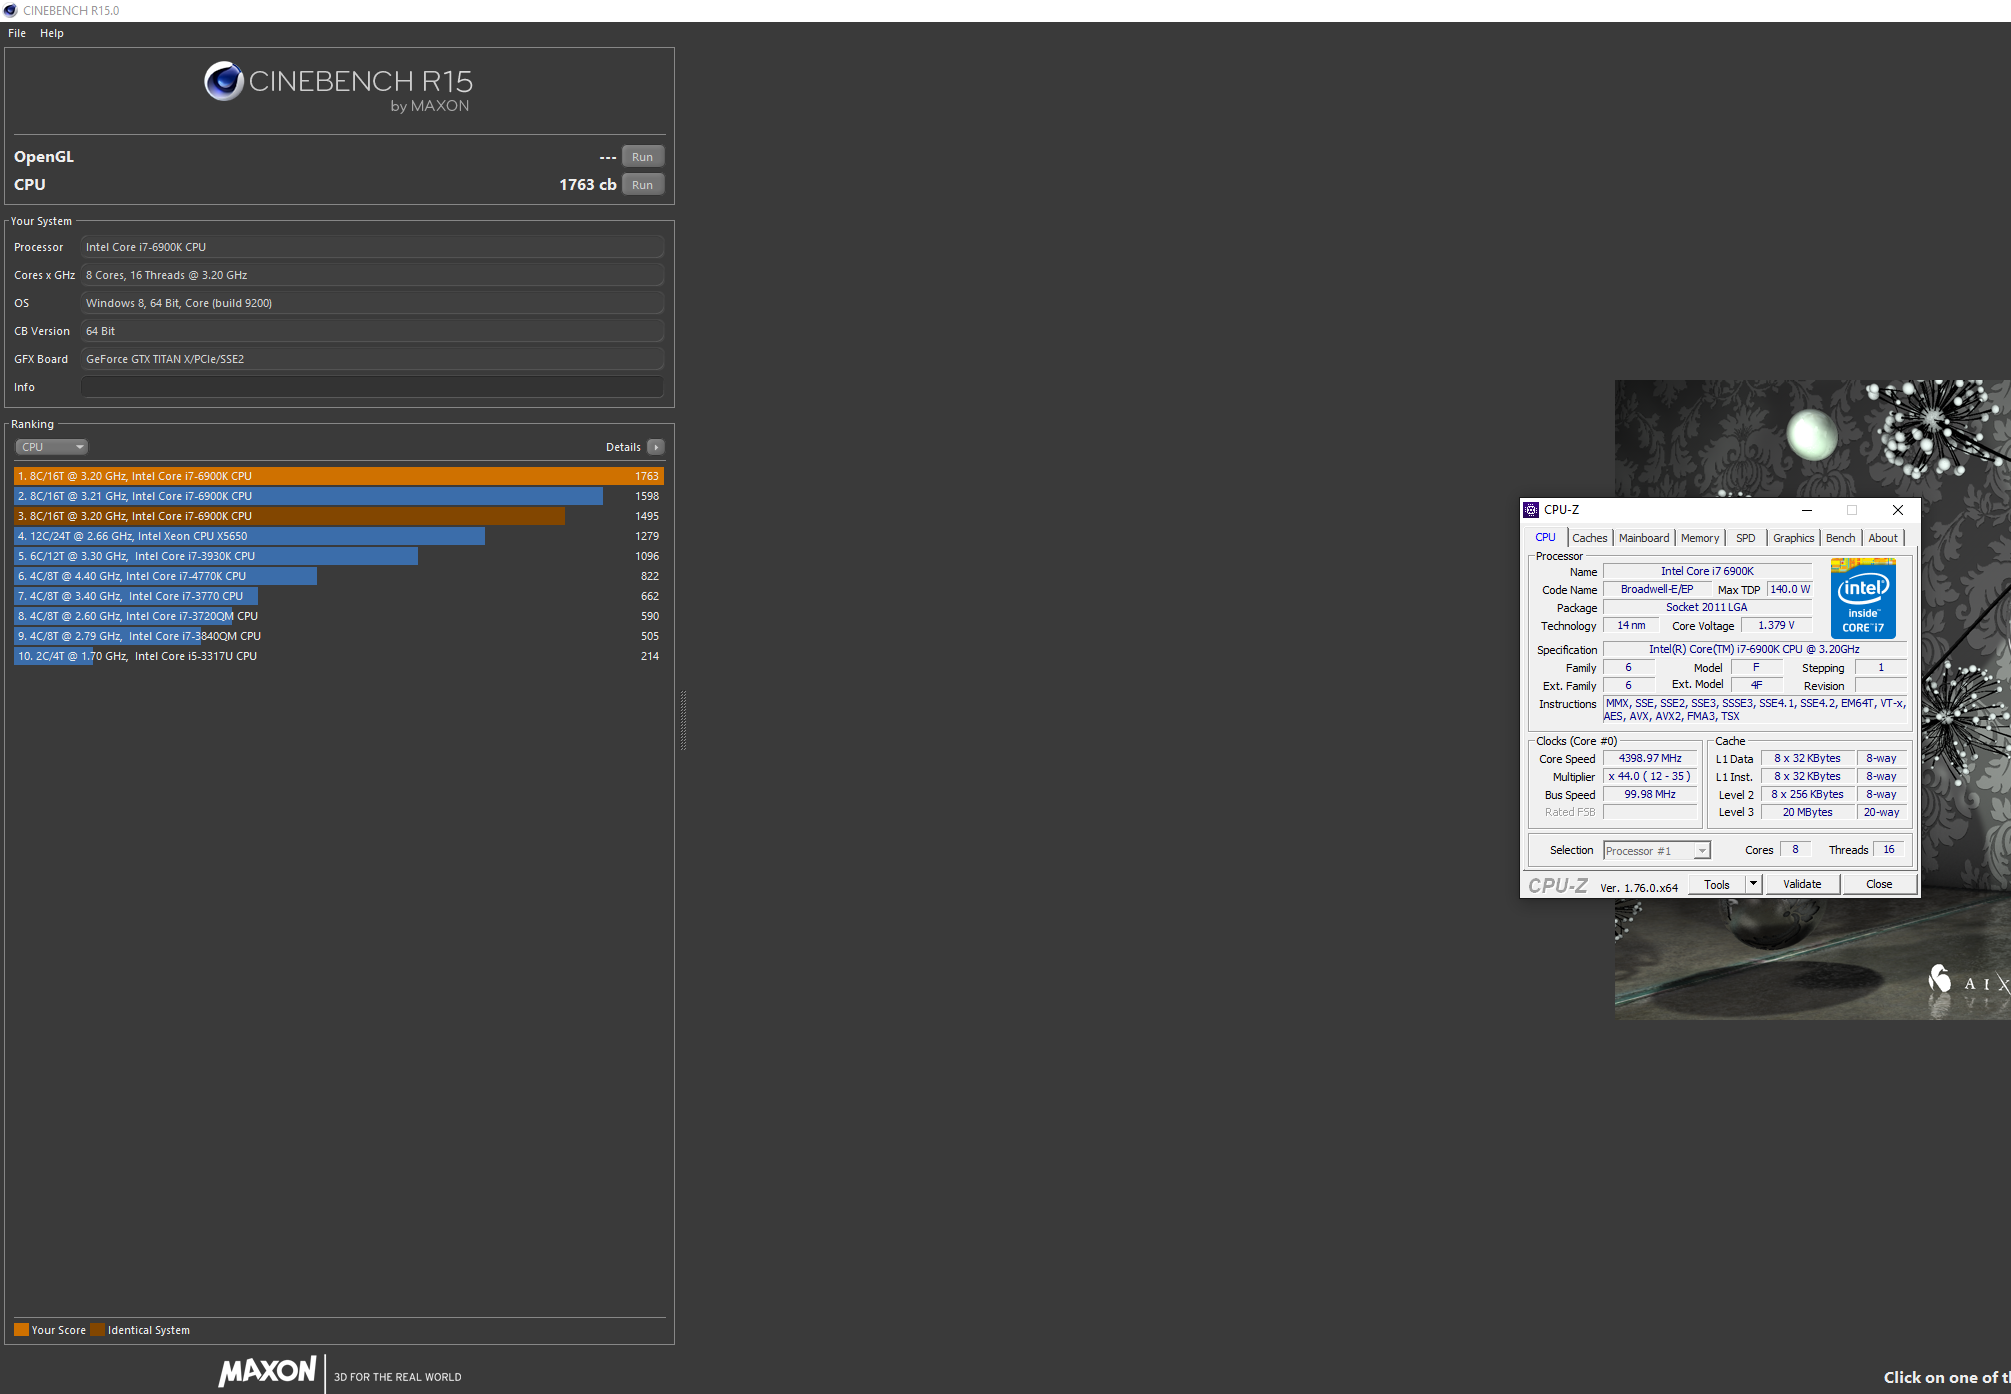Switch to the CPU tab in CPU-Z
This screenshot has width=2011, height=1394.
click(1545, 538)
